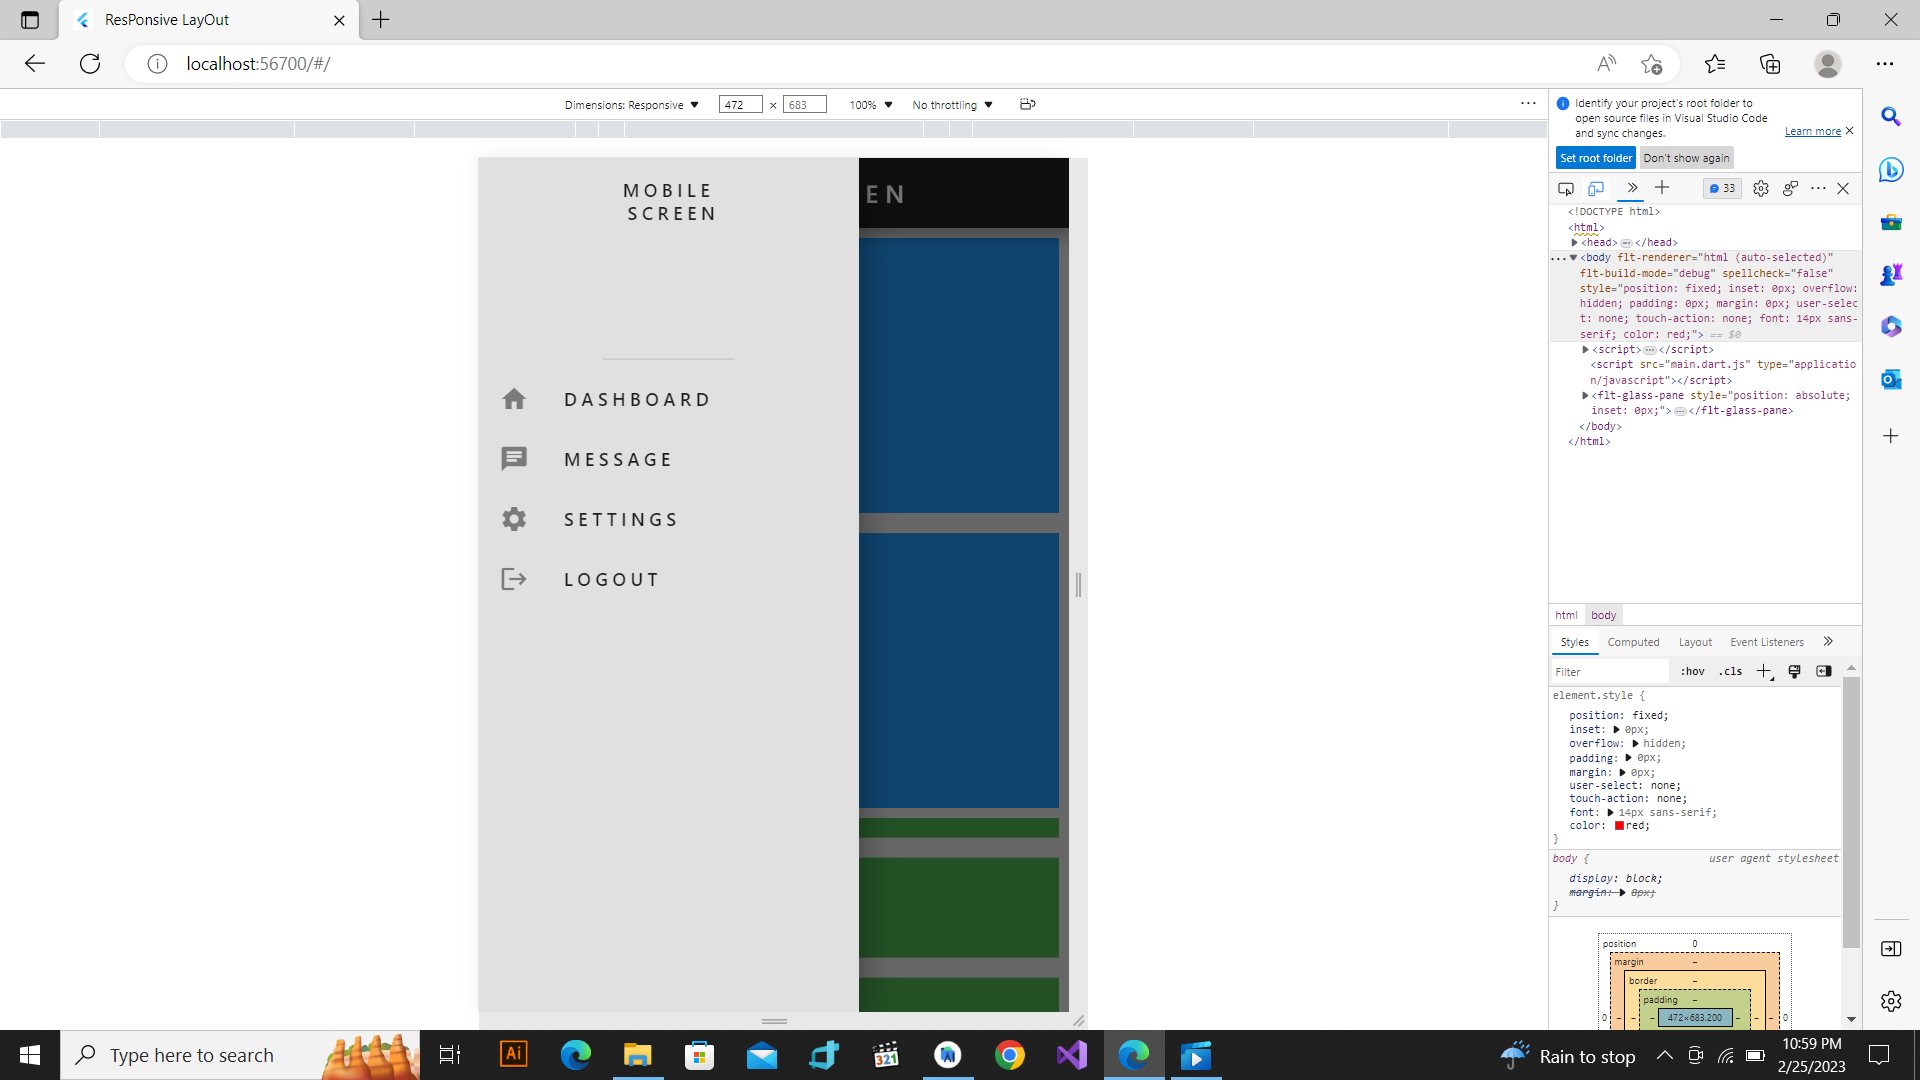Click the width input field showing 472
This screenshot has height=1080, width=1920.
click(740, 104)
